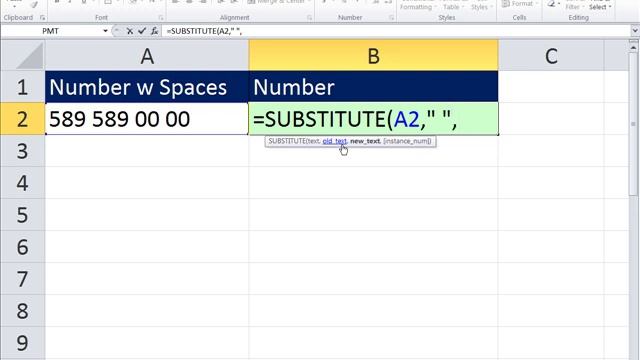Open the Font group dialog launcher
This screenshot has height=360, width=640.
pyautogui.click(x=161, y=18)
